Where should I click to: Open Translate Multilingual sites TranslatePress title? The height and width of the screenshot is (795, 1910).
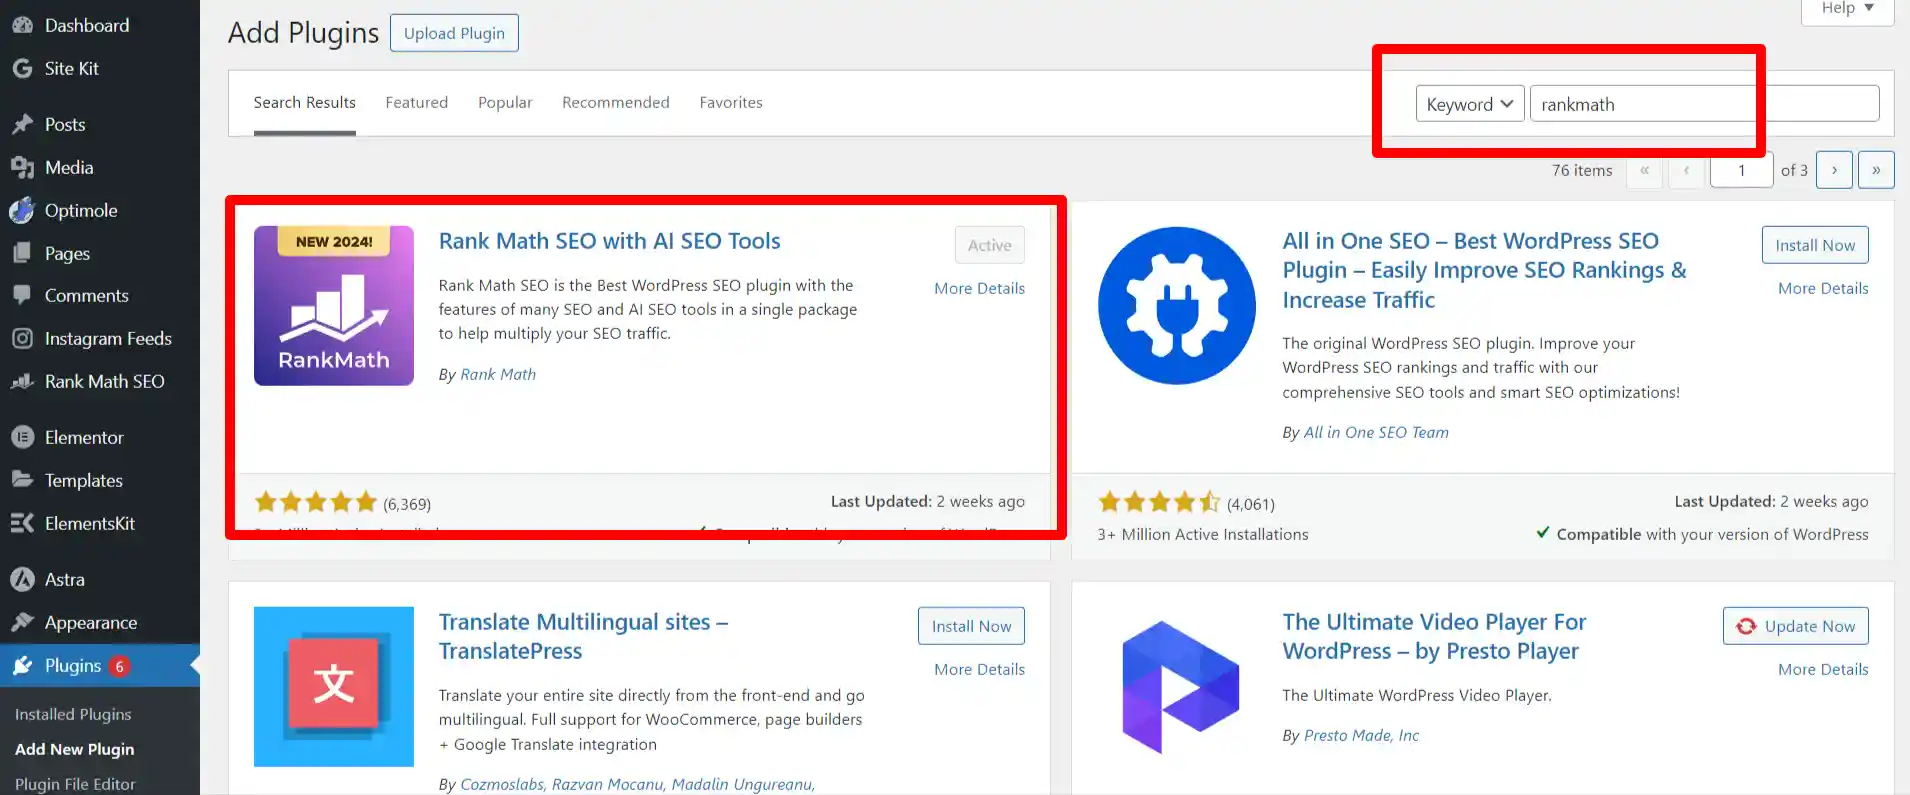tap(583, 636)
